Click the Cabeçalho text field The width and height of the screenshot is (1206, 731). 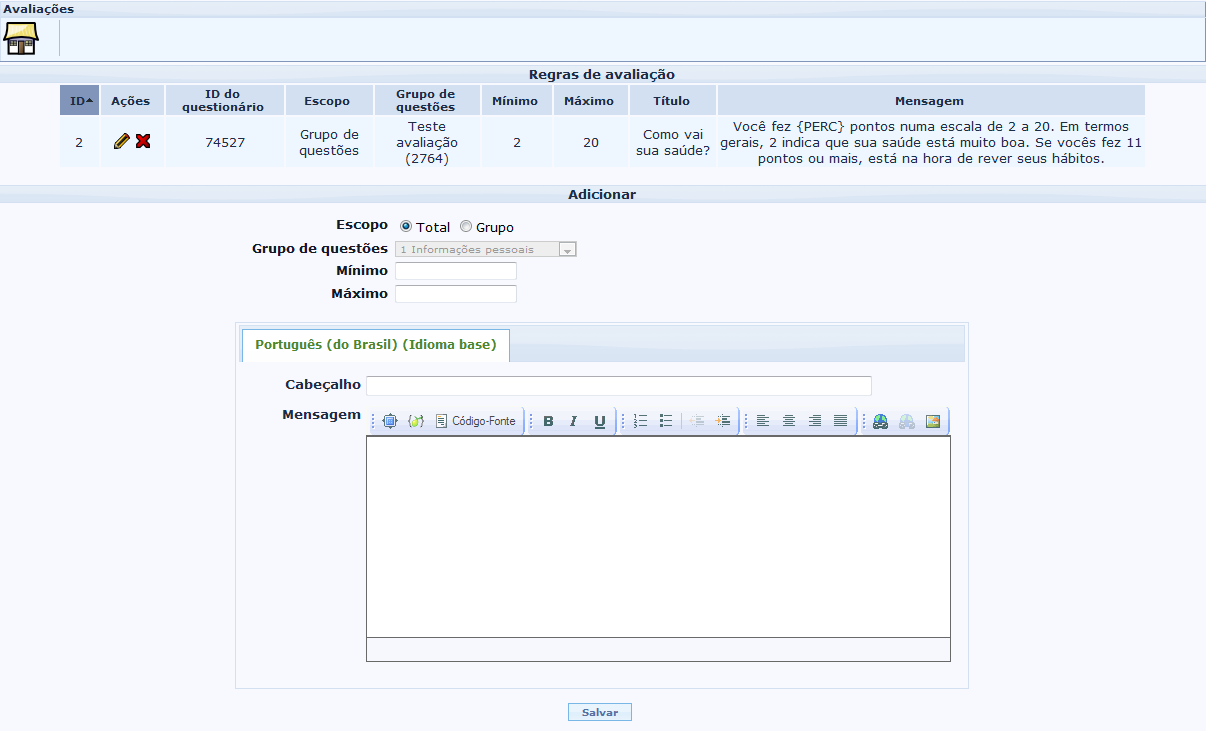(618, 386)
